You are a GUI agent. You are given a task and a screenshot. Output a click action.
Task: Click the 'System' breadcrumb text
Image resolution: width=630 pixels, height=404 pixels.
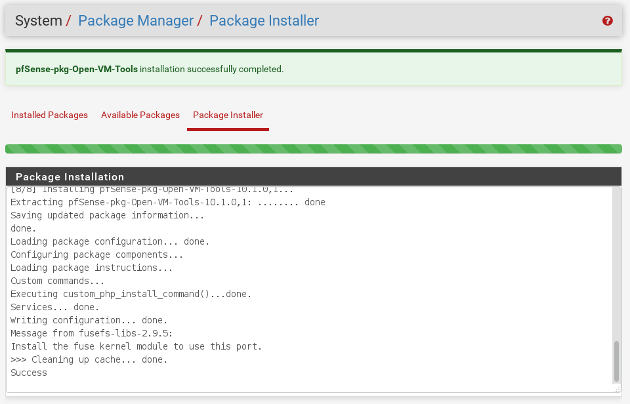pos(39,20)
